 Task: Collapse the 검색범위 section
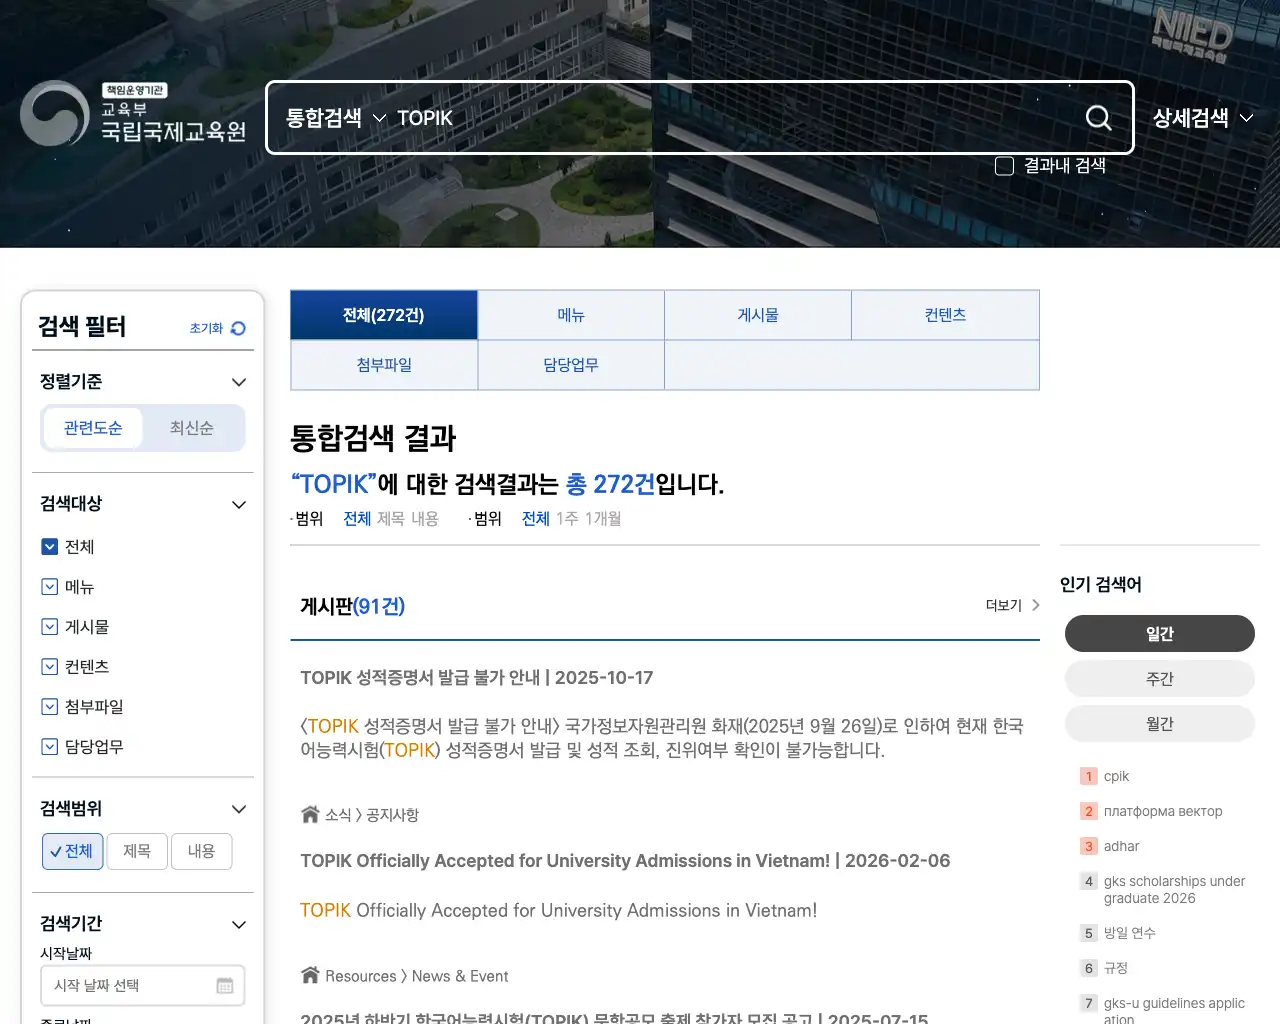[239, 809]
